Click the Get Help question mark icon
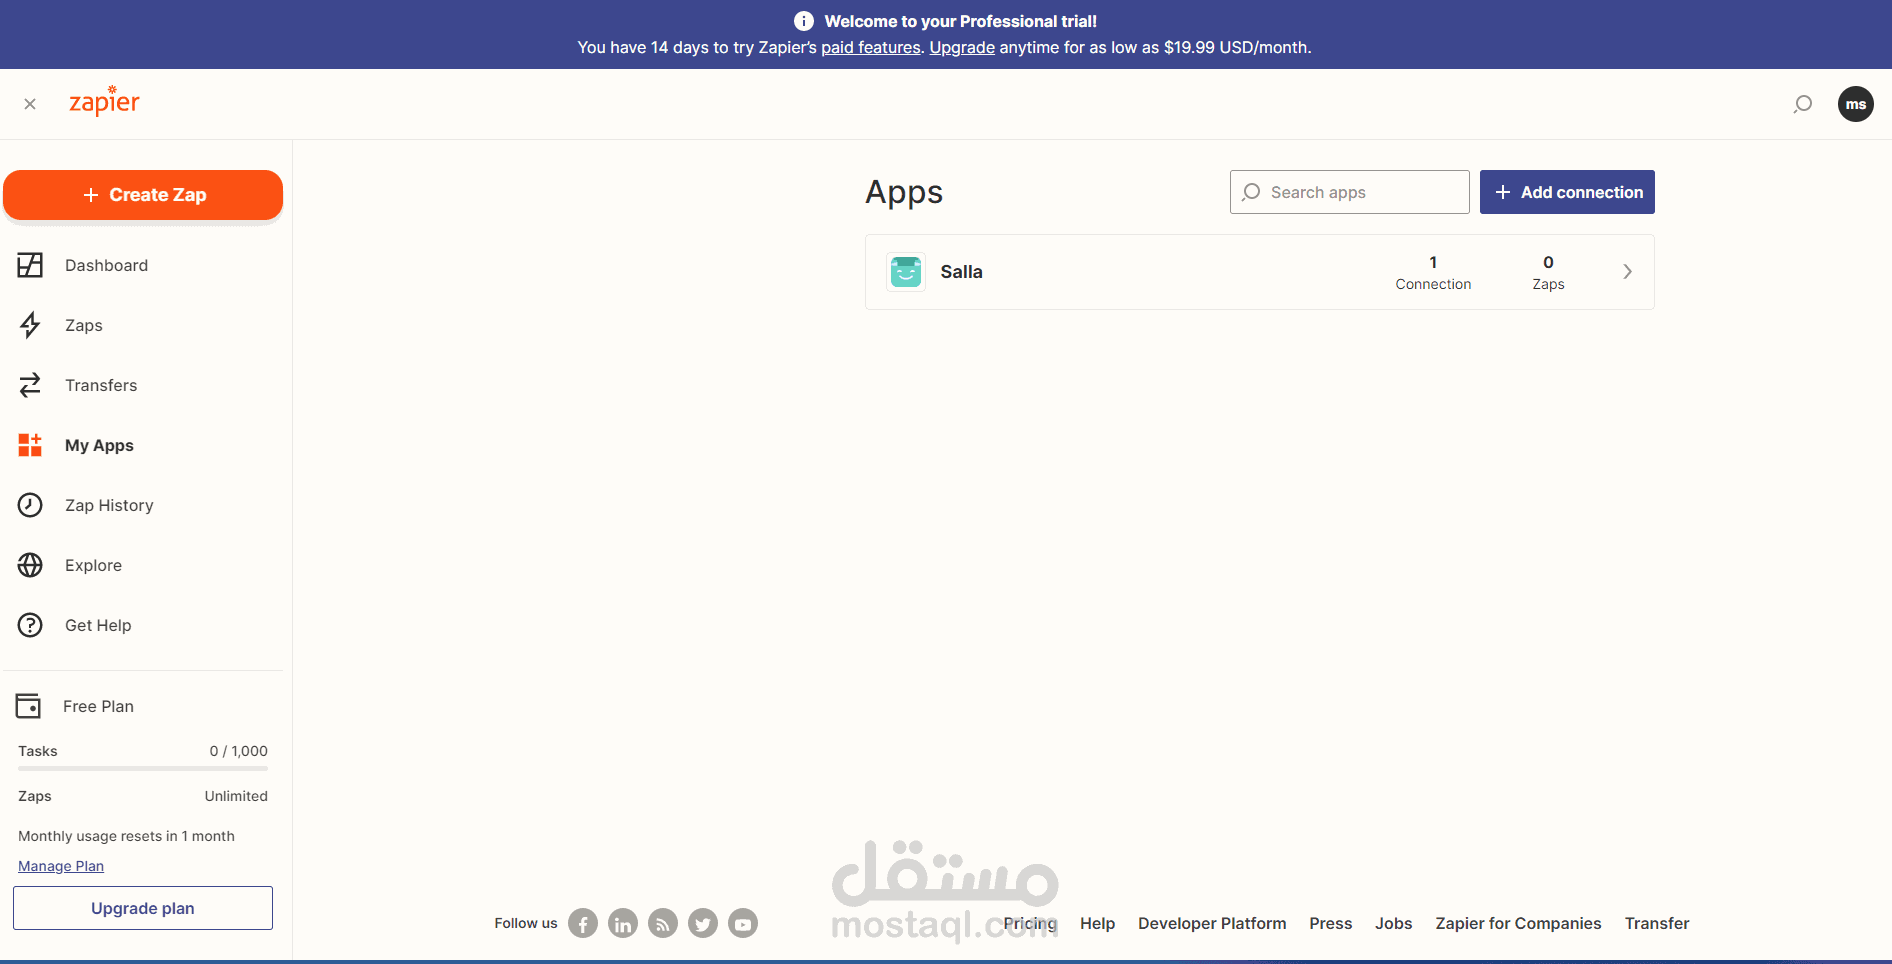1892x964 pixels. (30, 625)
